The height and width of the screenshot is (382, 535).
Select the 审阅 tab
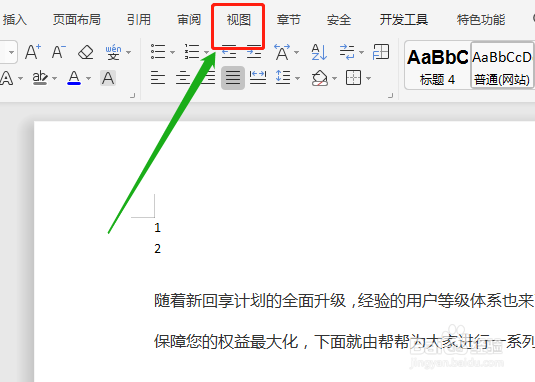189,20
